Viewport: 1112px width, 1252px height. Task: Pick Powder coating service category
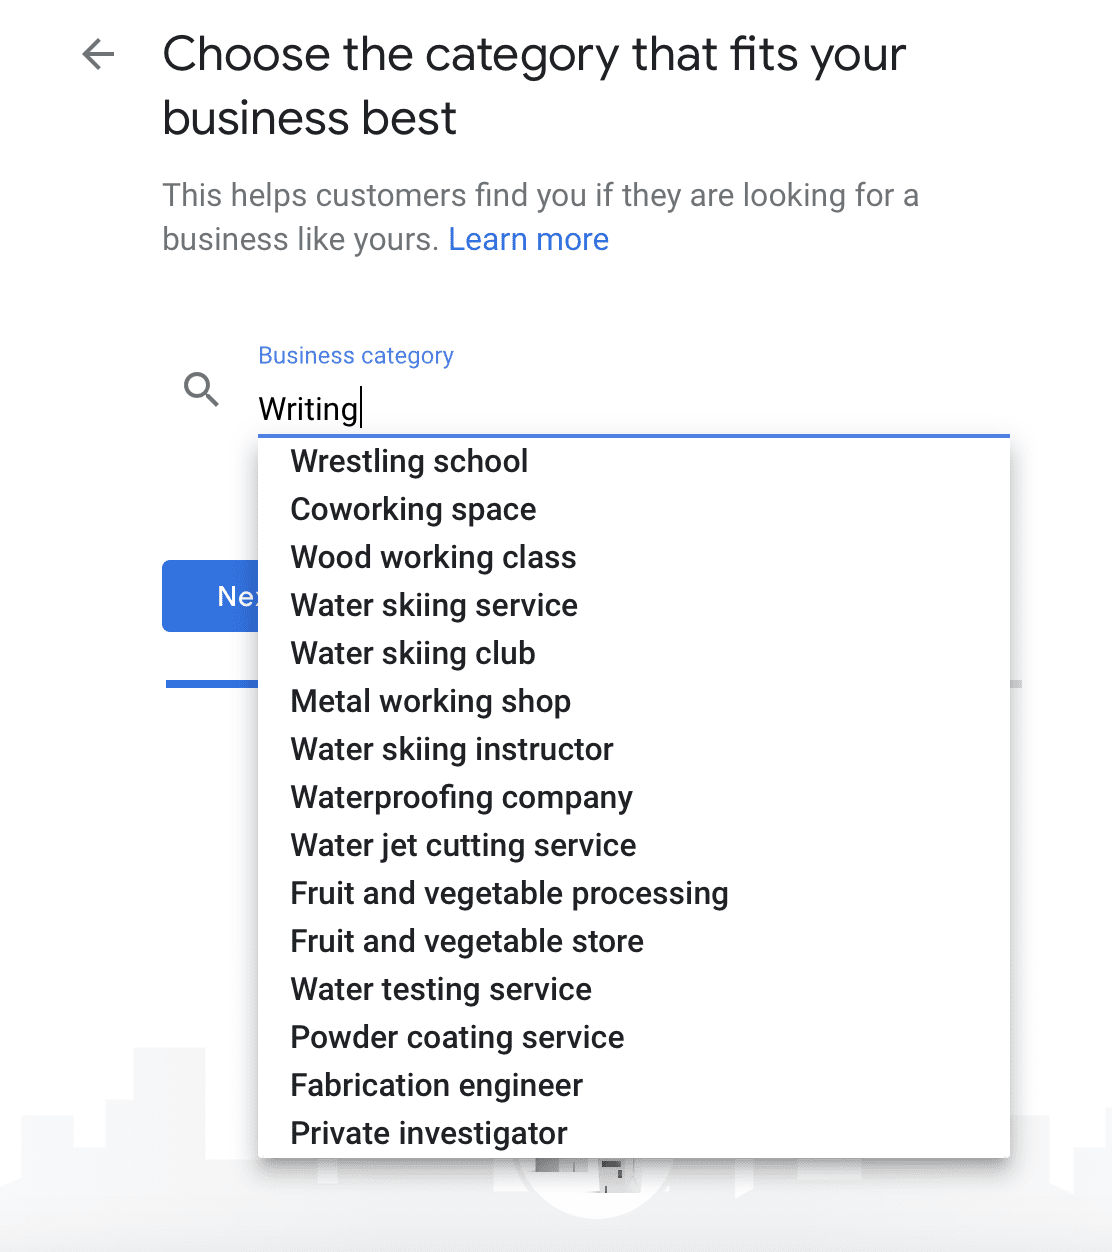(x=456, y=1037)
